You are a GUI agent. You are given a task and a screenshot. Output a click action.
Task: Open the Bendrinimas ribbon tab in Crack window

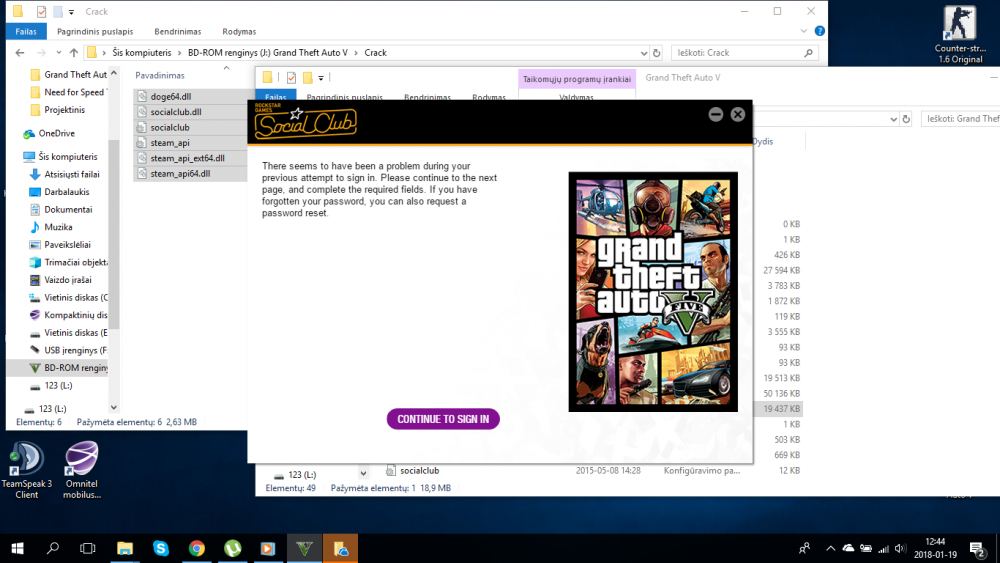coord(177,31)
